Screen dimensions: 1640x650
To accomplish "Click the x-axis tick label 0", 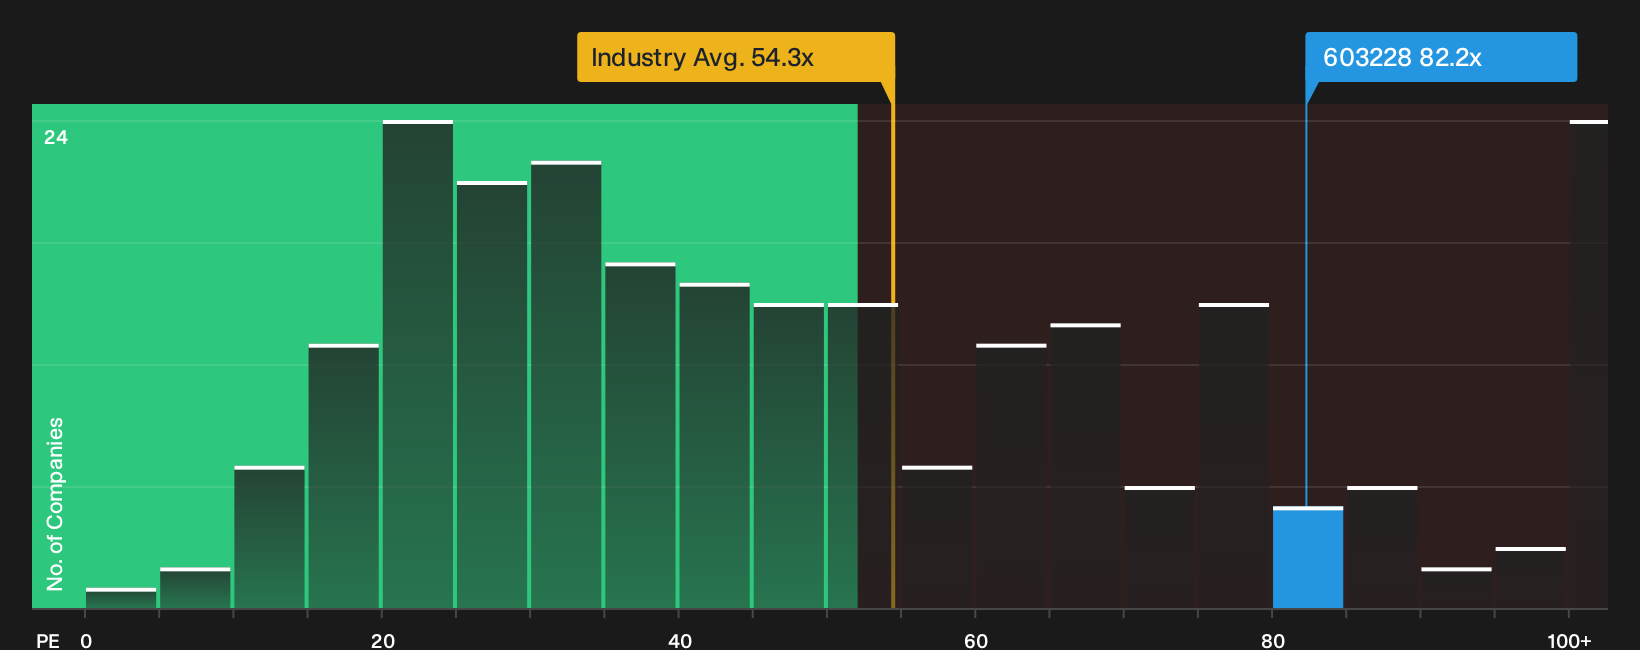I will (x=86, y=640).
